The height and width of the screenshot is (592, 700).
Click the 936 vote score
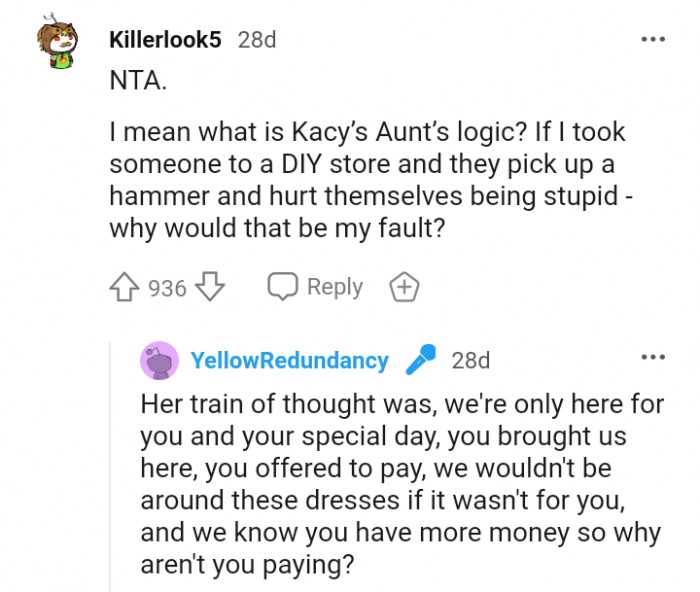point(167,288)
